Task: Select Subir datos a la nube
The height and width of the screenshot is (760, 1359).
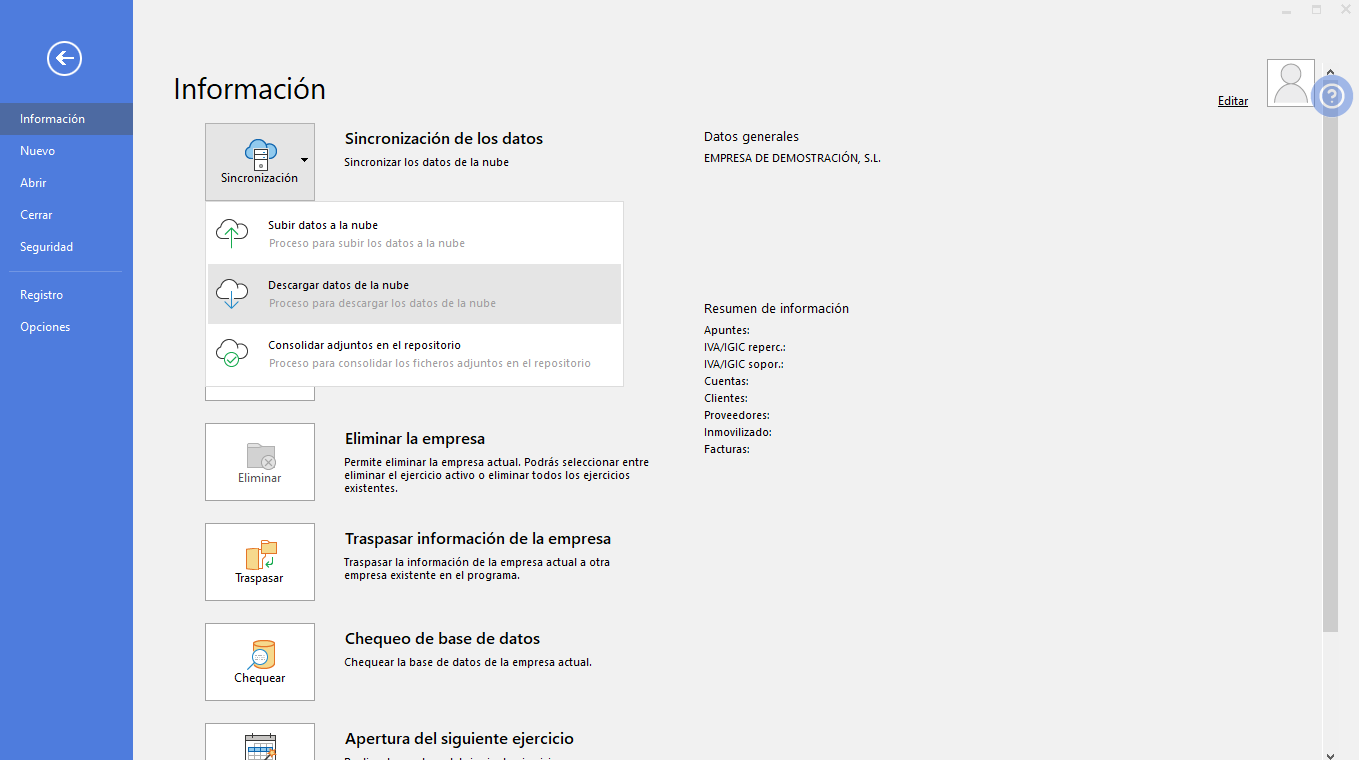Action: point(414,234)
